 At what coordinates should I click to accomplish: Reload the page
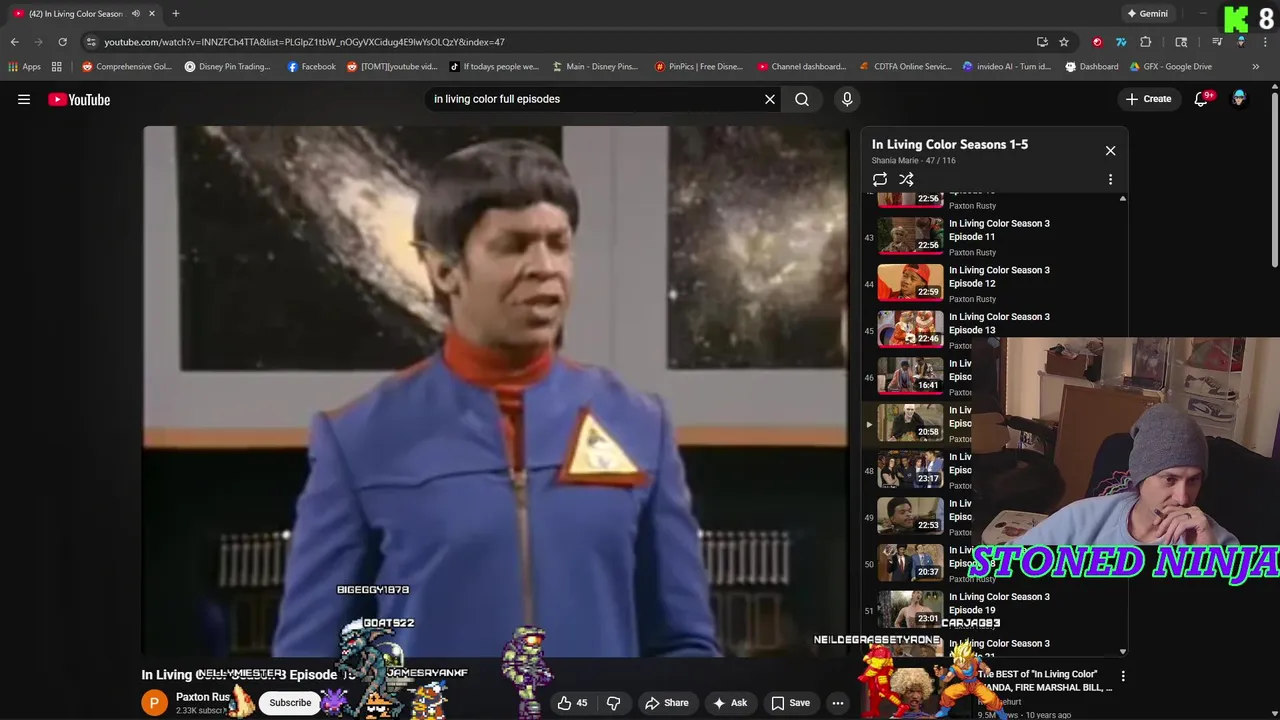pos(62,42)
